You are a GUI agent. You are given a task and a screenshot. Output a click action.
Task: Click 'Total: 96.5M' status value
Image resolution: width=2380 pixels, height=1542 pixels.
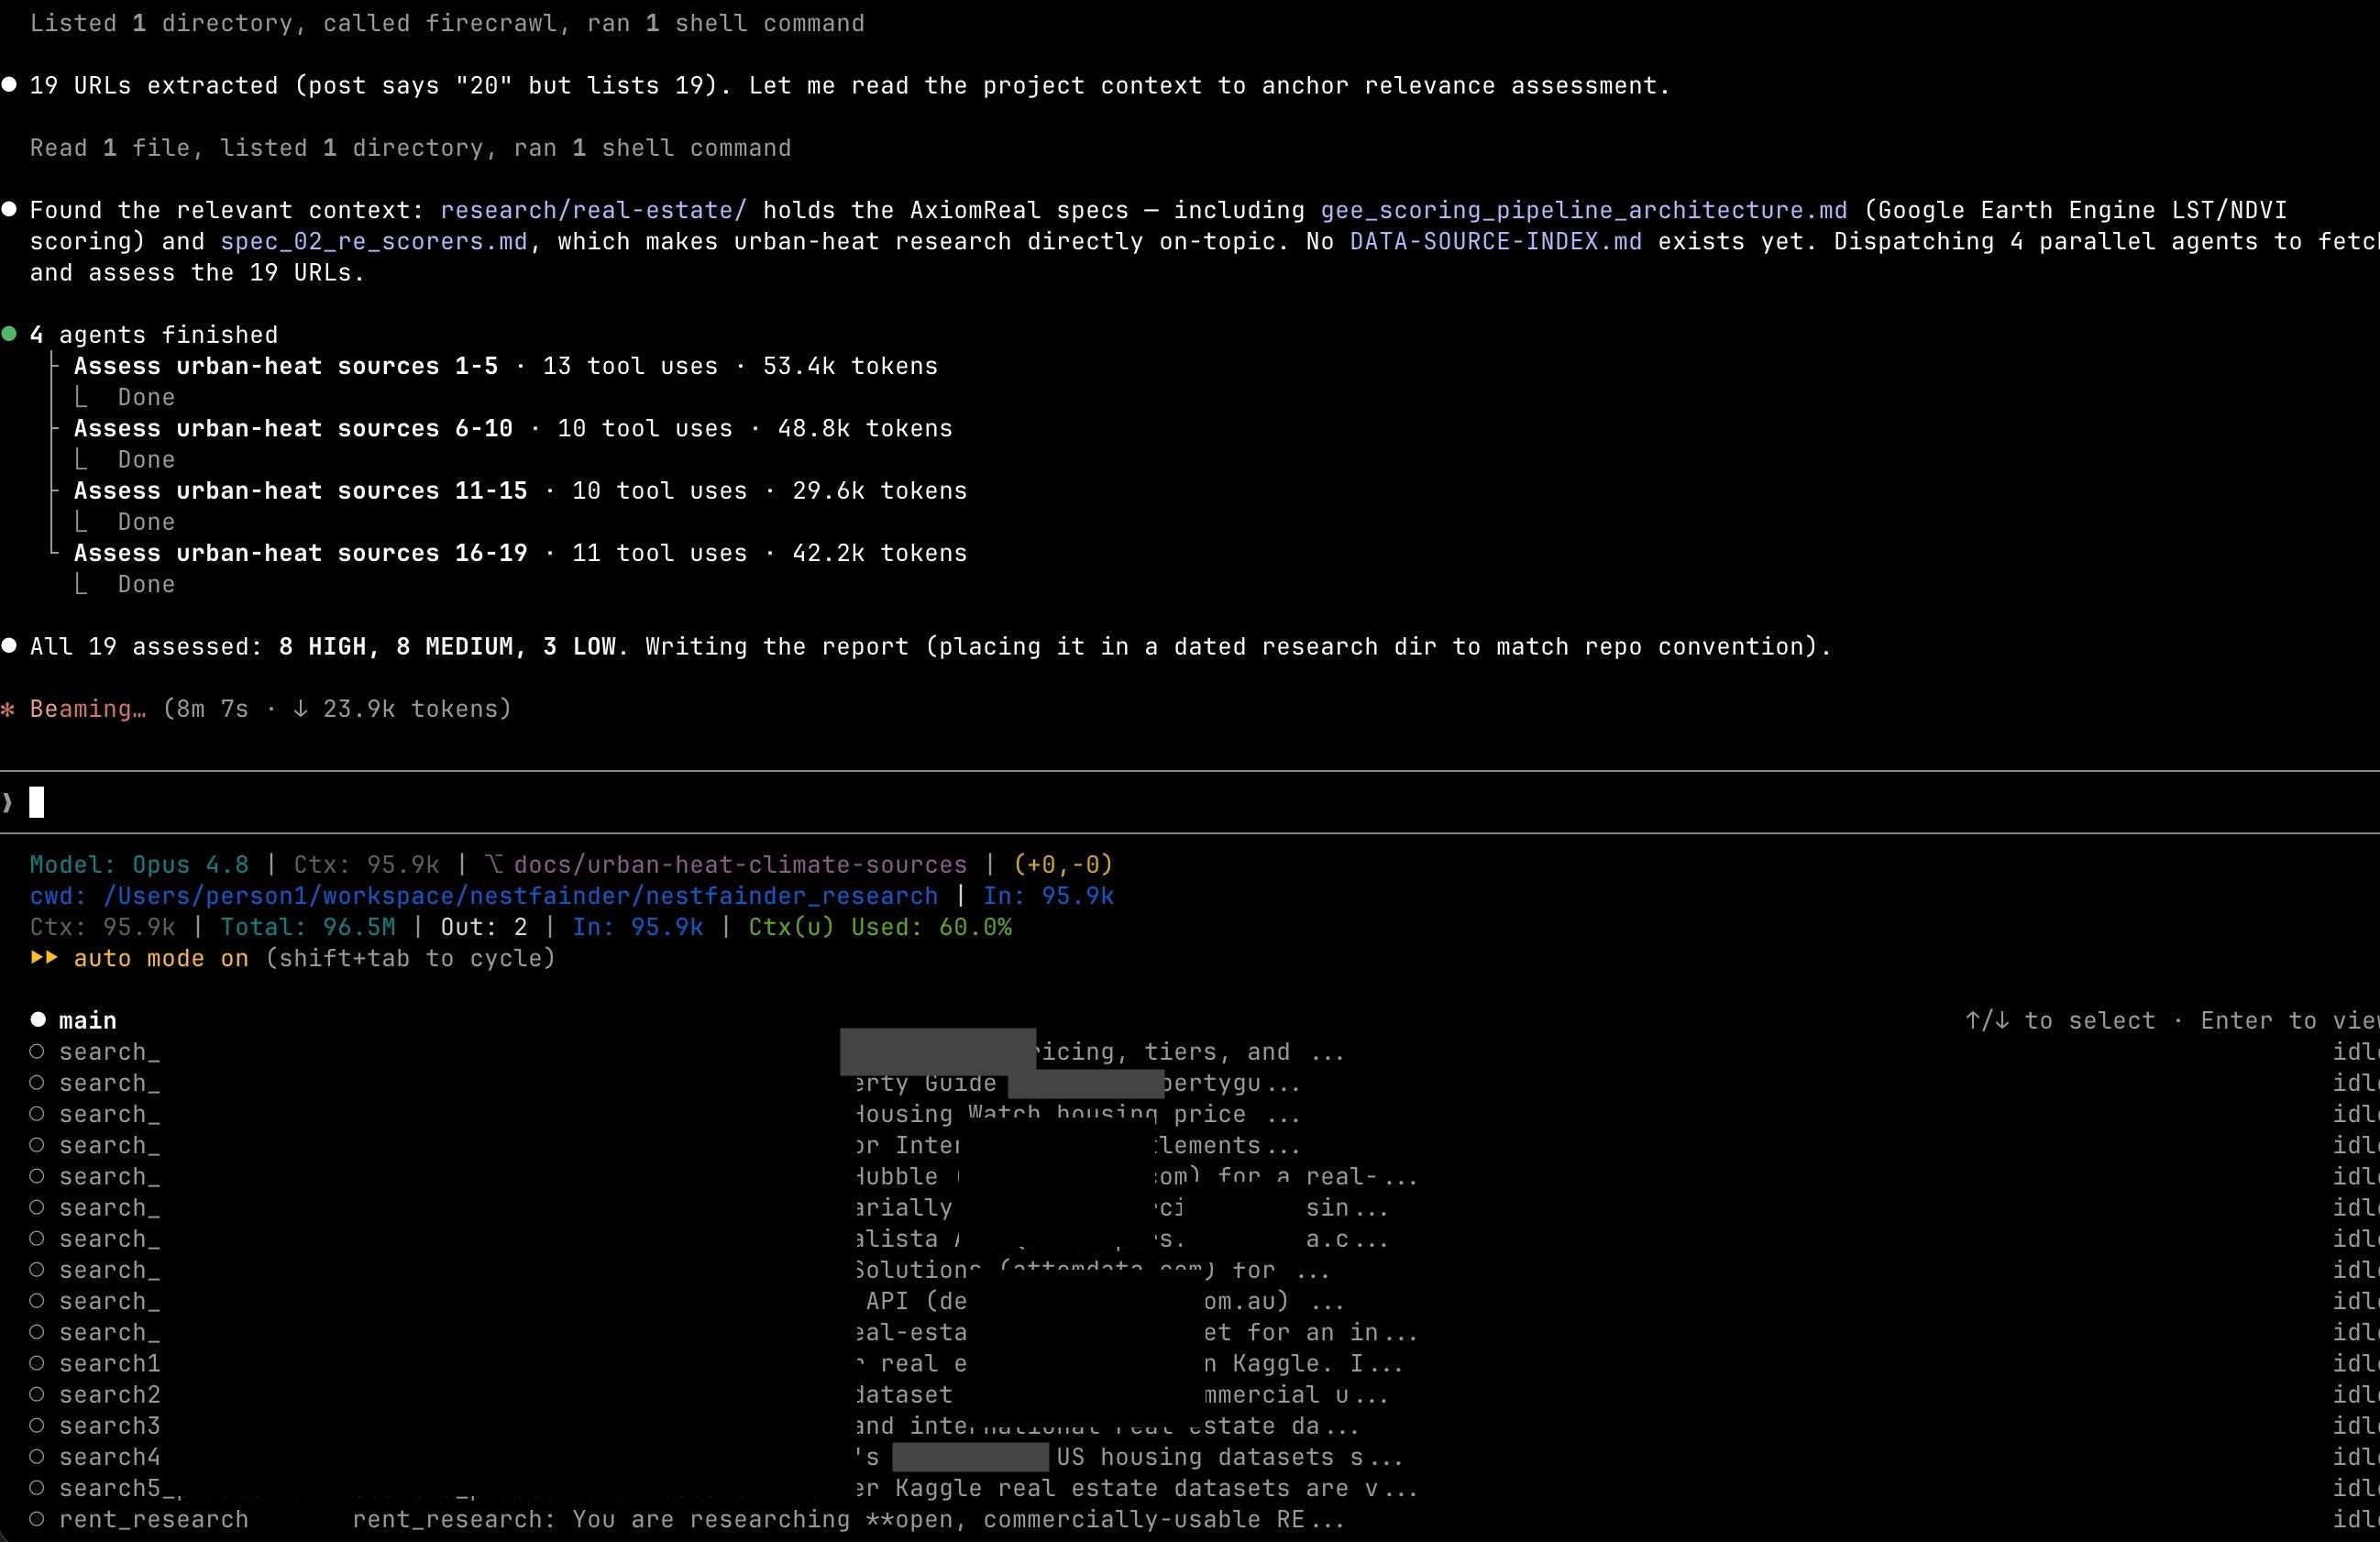coord(308,927)
